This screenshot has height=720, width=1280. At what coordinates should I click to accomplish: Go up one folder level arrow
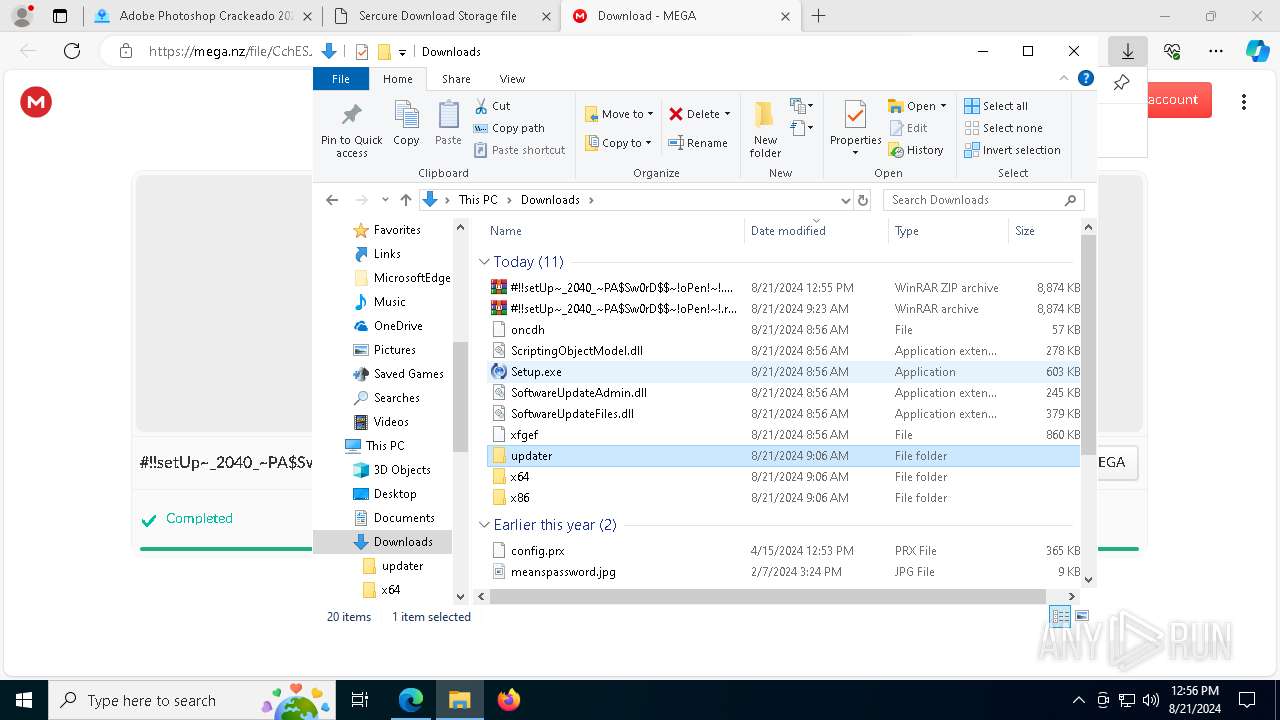click(405, 200)
